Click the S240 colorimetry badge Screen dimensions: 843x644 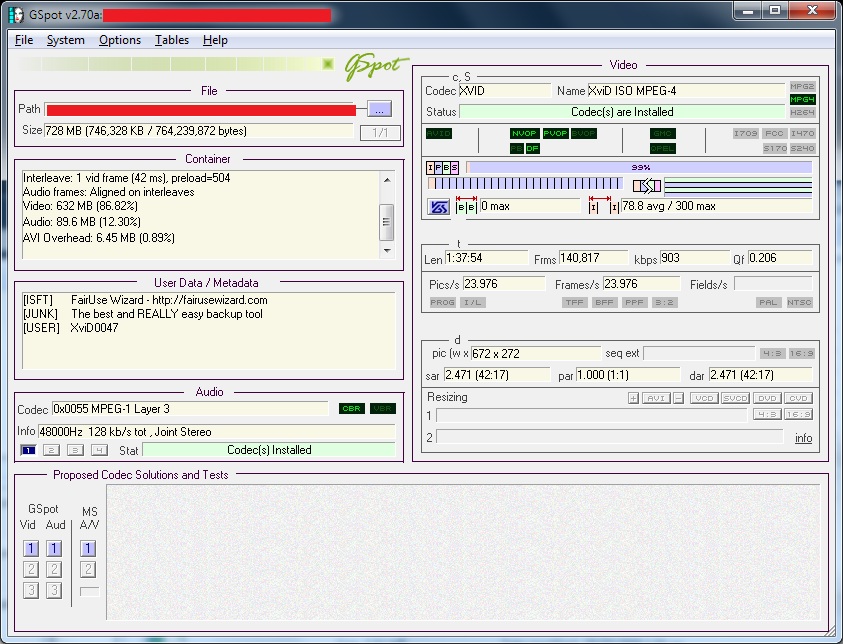(x=803, y=148)
